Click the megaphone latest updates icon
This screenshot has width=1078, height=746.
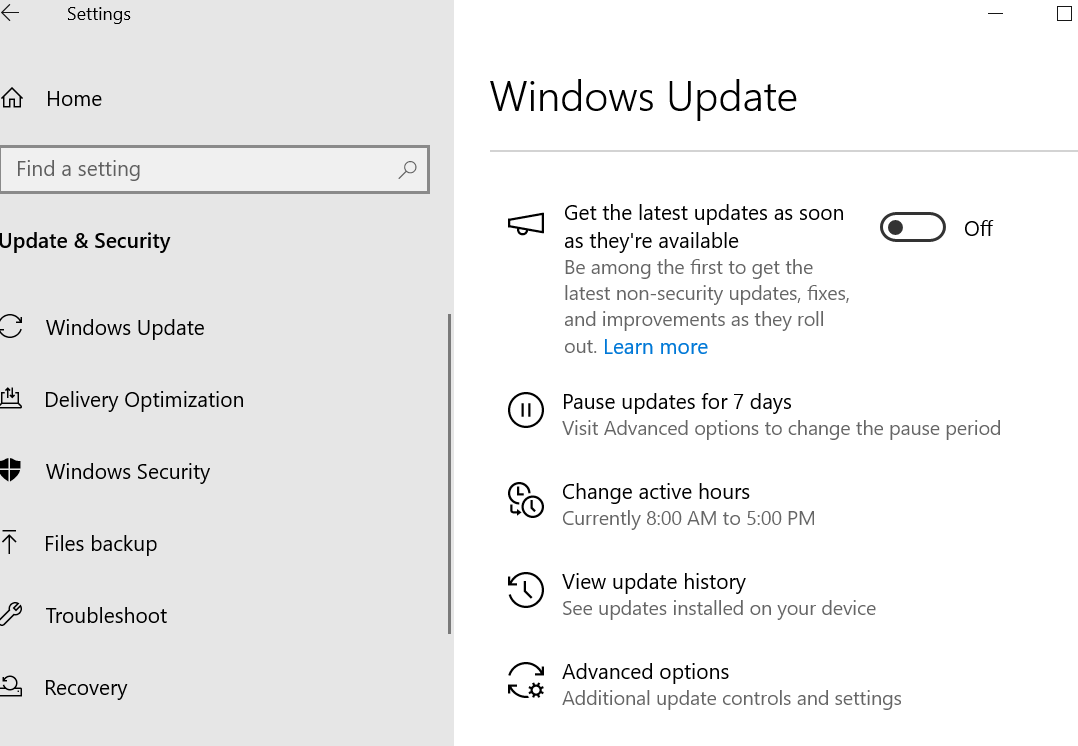526,224
